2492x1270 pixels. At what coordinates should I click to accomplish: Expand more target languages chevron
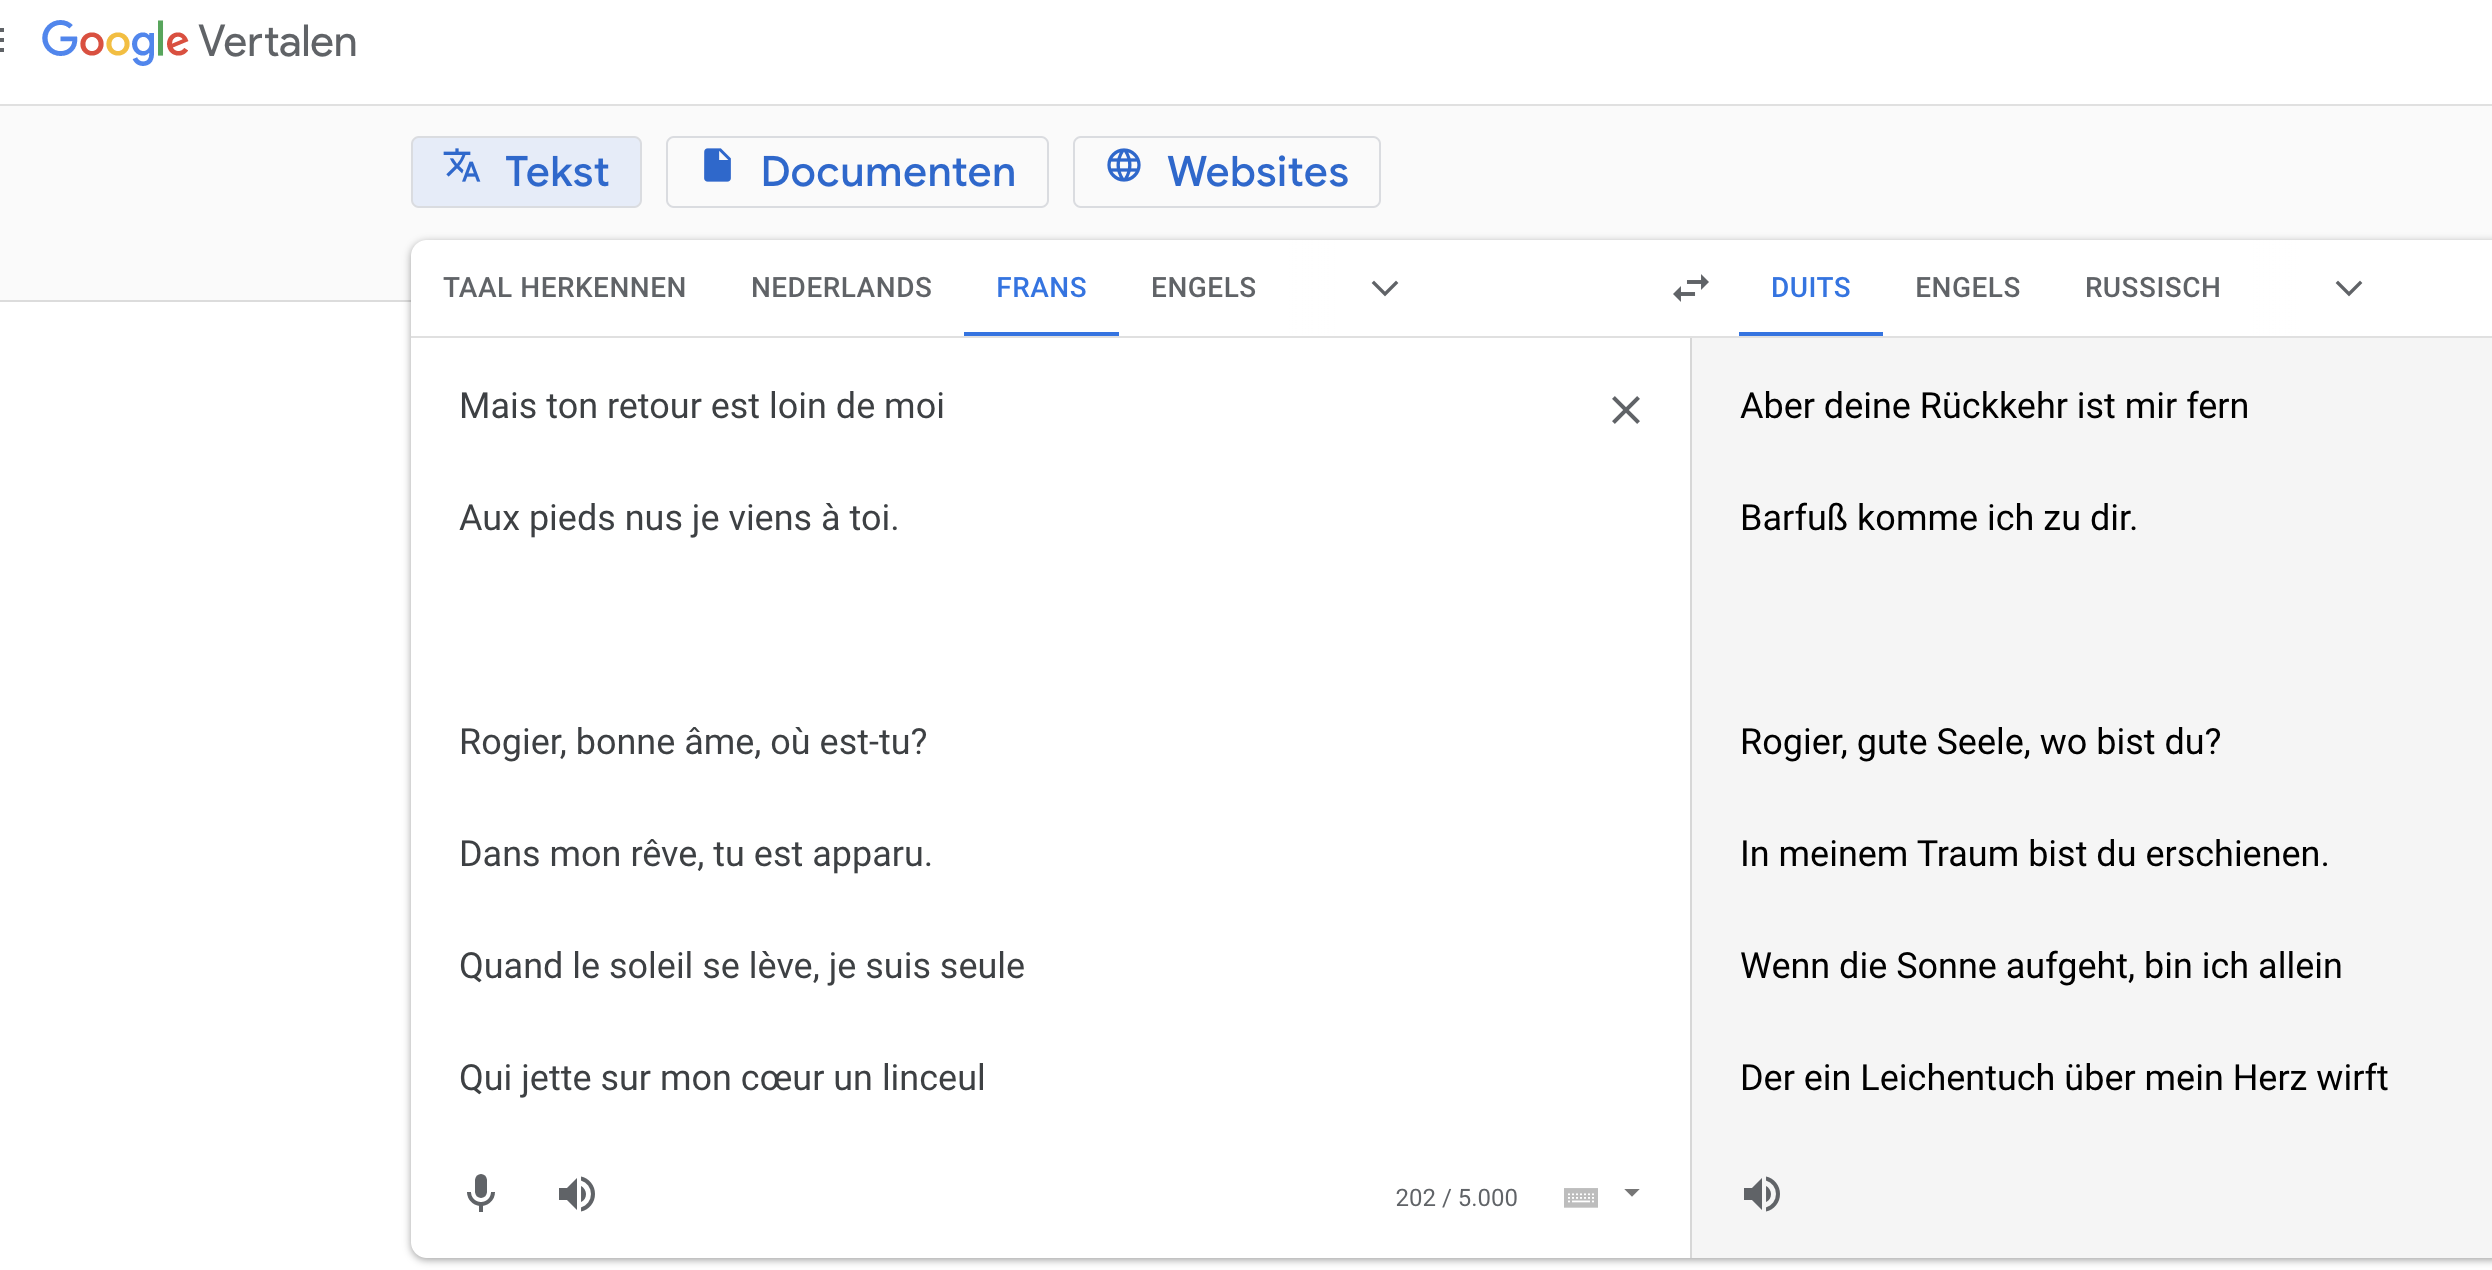(2348, 288)
